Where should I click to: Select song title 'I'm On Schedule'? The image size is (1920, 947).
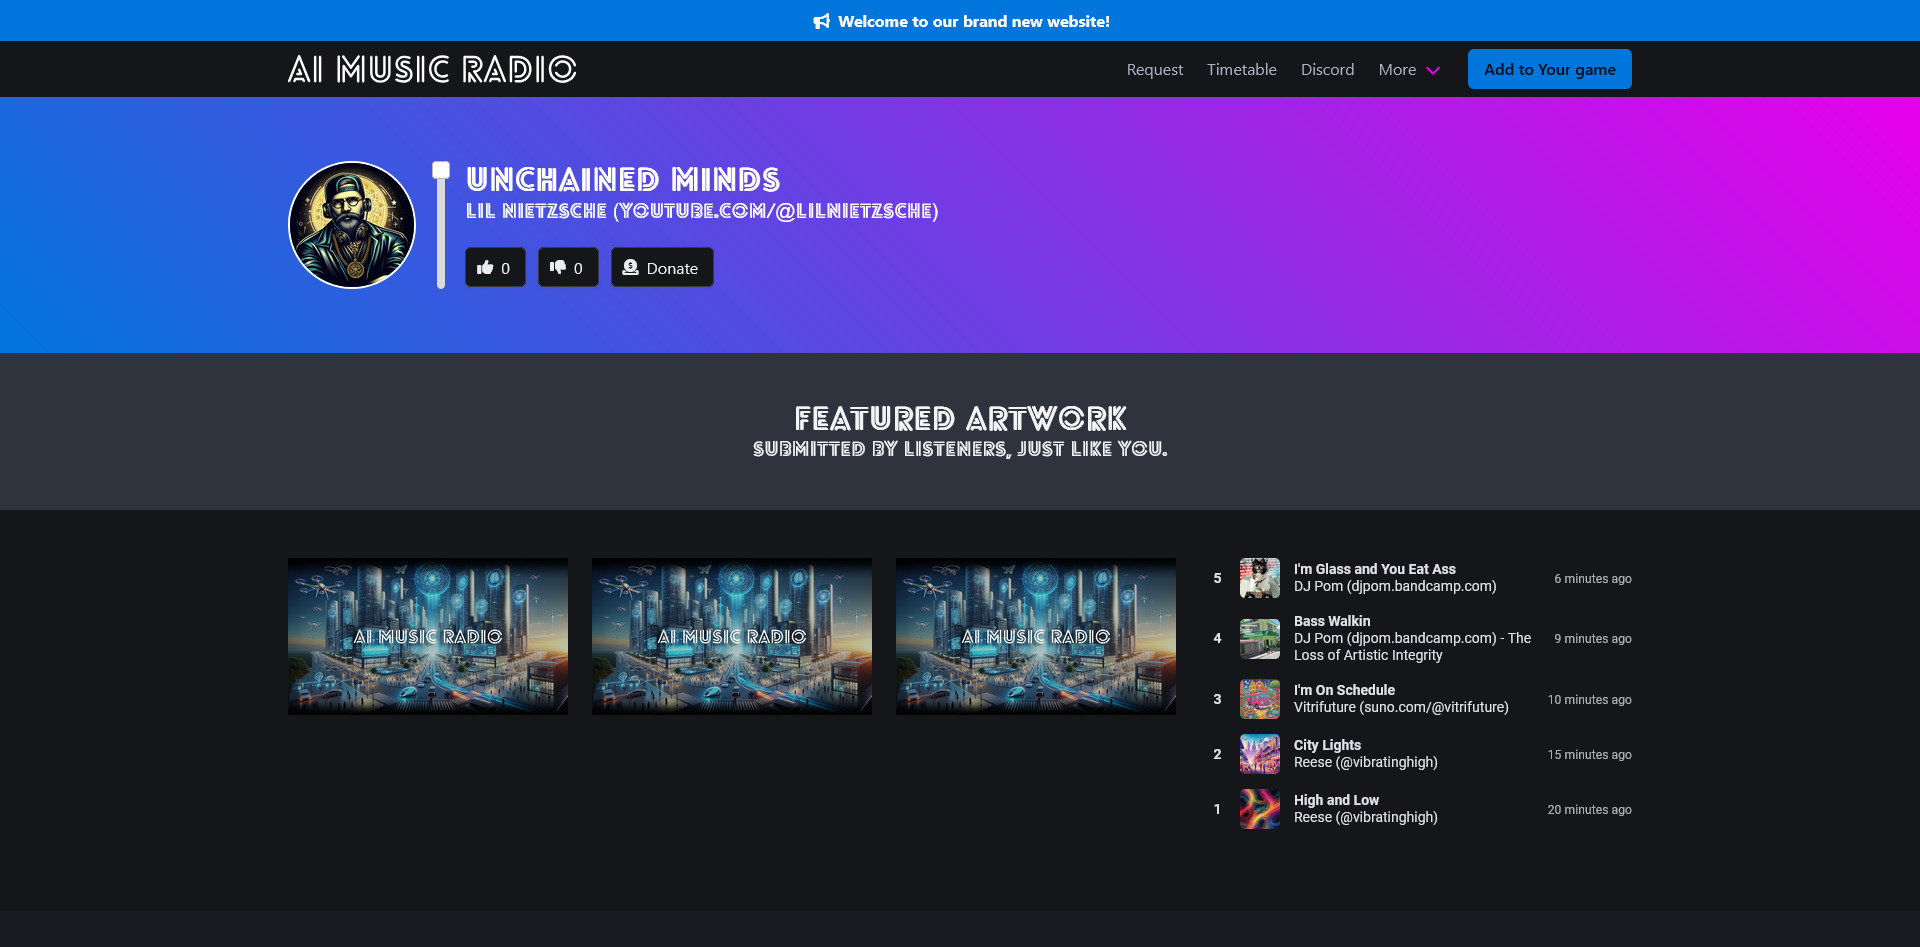click(x=1344, y=690)
